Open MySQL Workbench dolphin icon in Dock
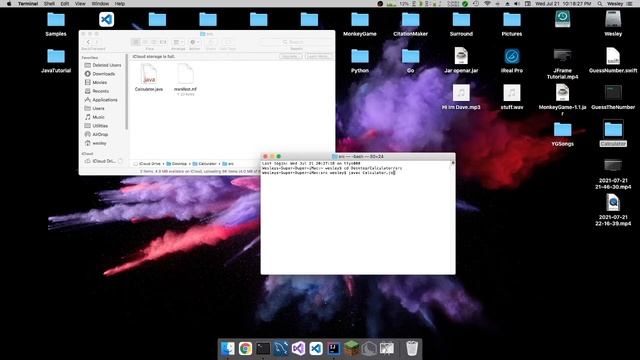The image size is (640, 360). 280,349
